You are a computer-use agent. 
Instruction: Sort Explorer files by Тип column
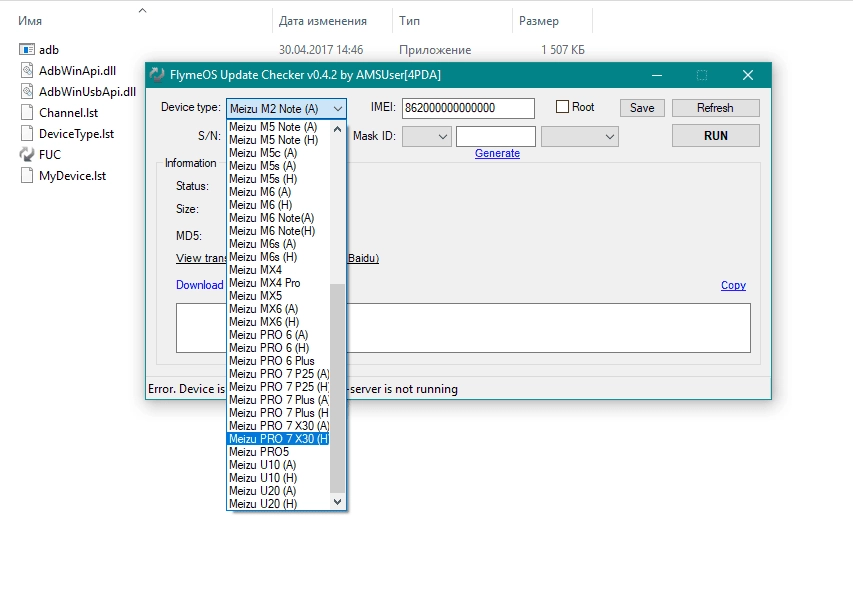pos(409,21)
